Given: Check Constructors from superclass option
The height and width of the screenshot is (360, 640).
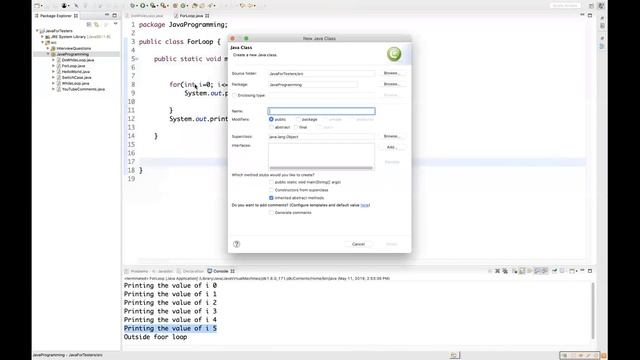Looking at the screenshot, I should tap(271, 190).
